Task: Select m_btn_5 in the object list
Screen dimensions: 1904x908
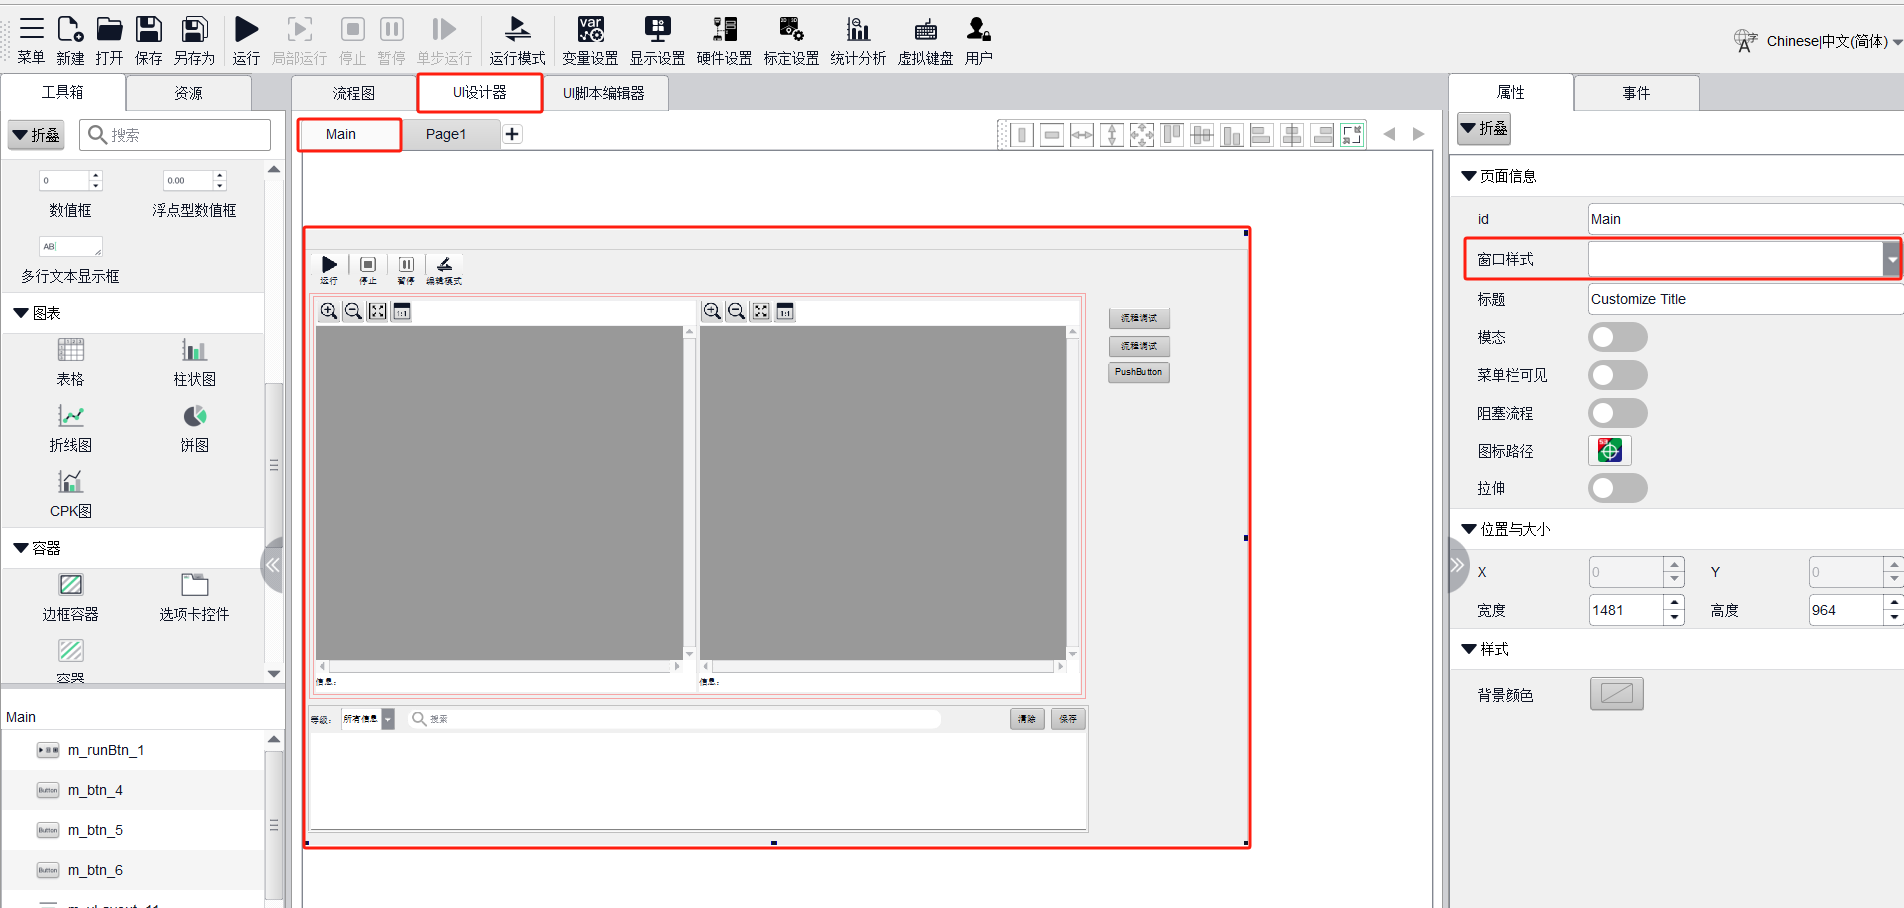Action: click(133, 830)
